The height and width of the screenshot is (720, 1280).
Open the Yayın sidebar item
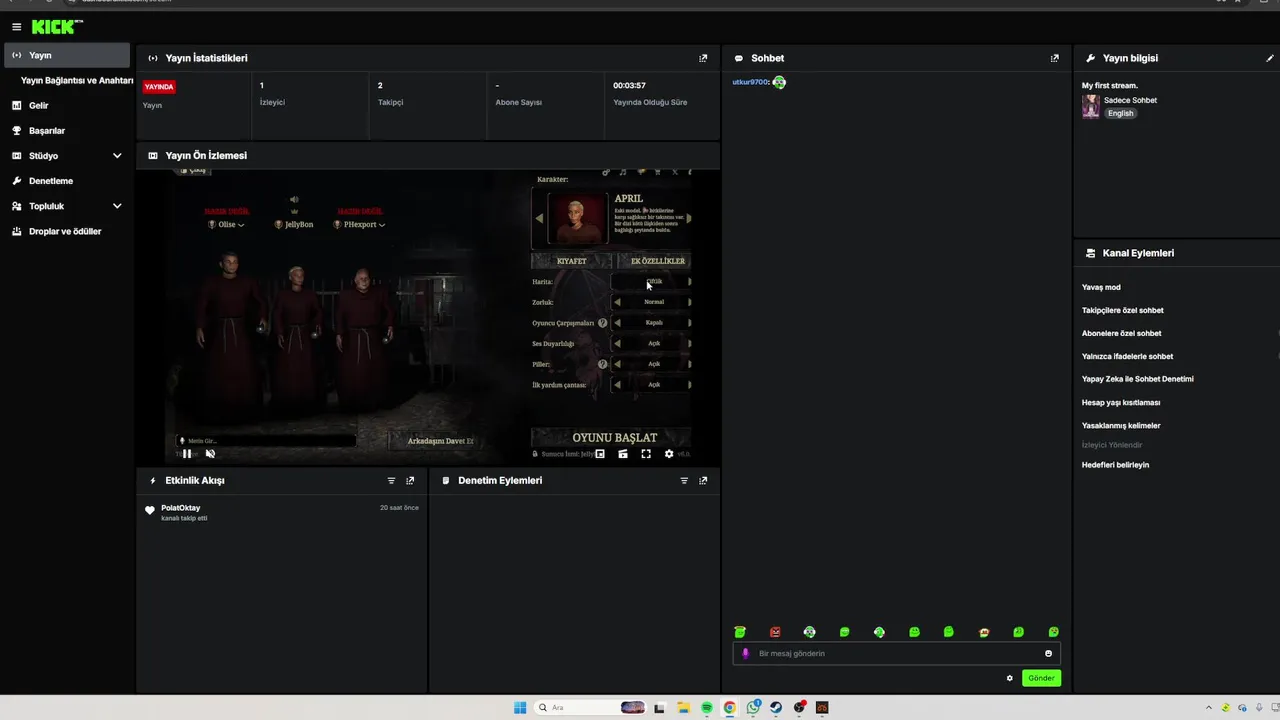67,55
